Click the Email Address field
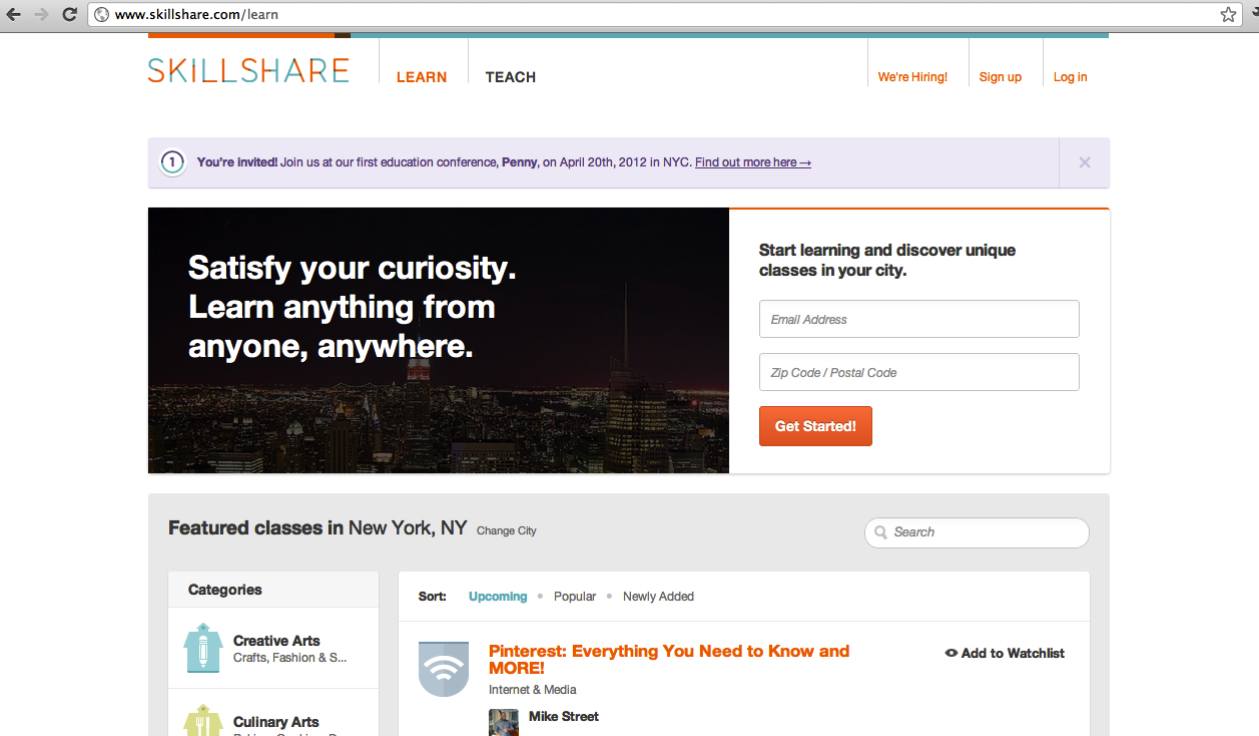1259x736 pixels. tap(919, 319)
